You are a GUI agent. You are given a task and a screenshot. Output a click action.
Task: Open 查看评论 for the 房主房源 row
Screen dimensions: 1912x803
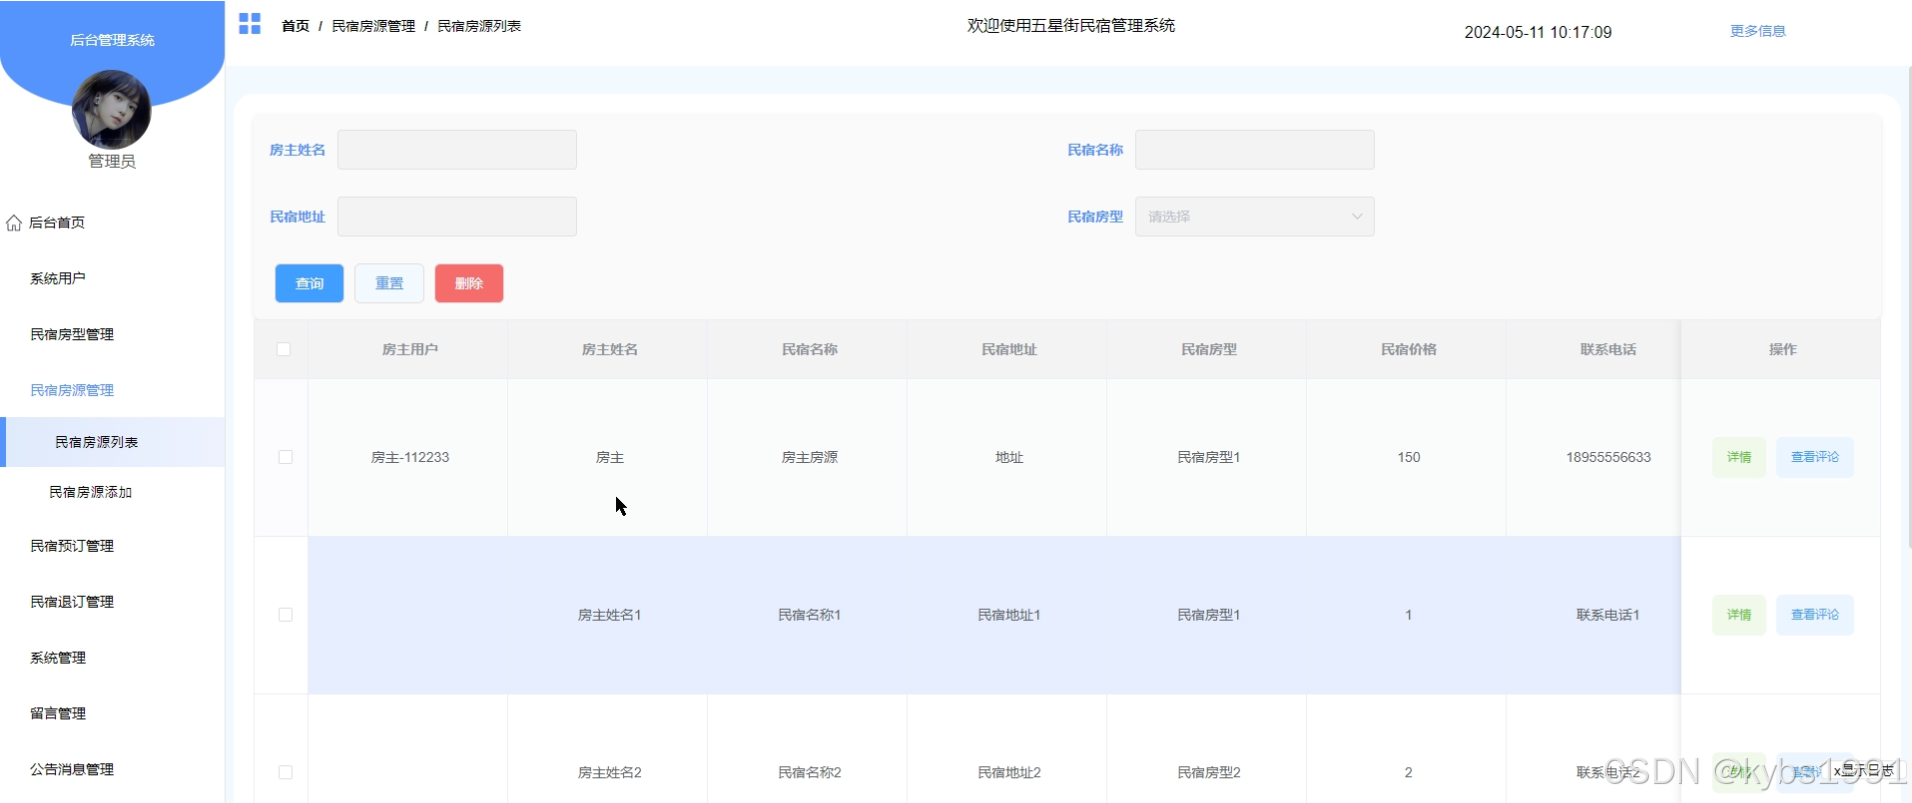1814,457
